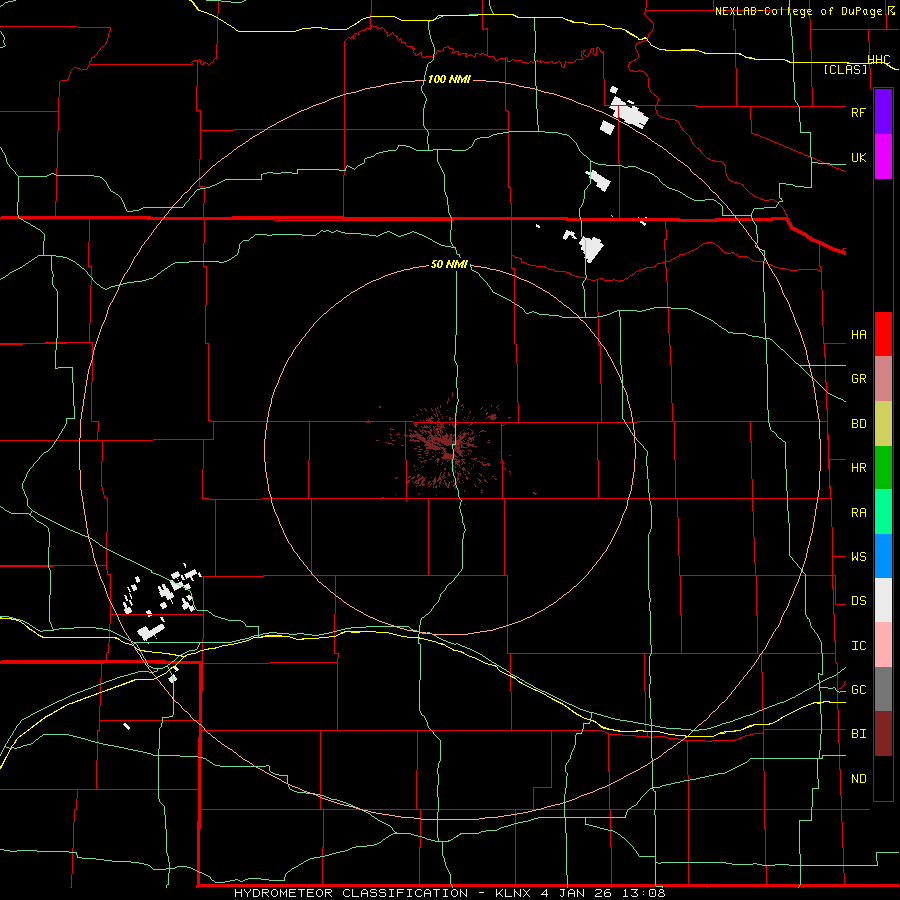Click the 'WS' legend label
This screenshot has height=900, width=900.
tap(858, 557)
